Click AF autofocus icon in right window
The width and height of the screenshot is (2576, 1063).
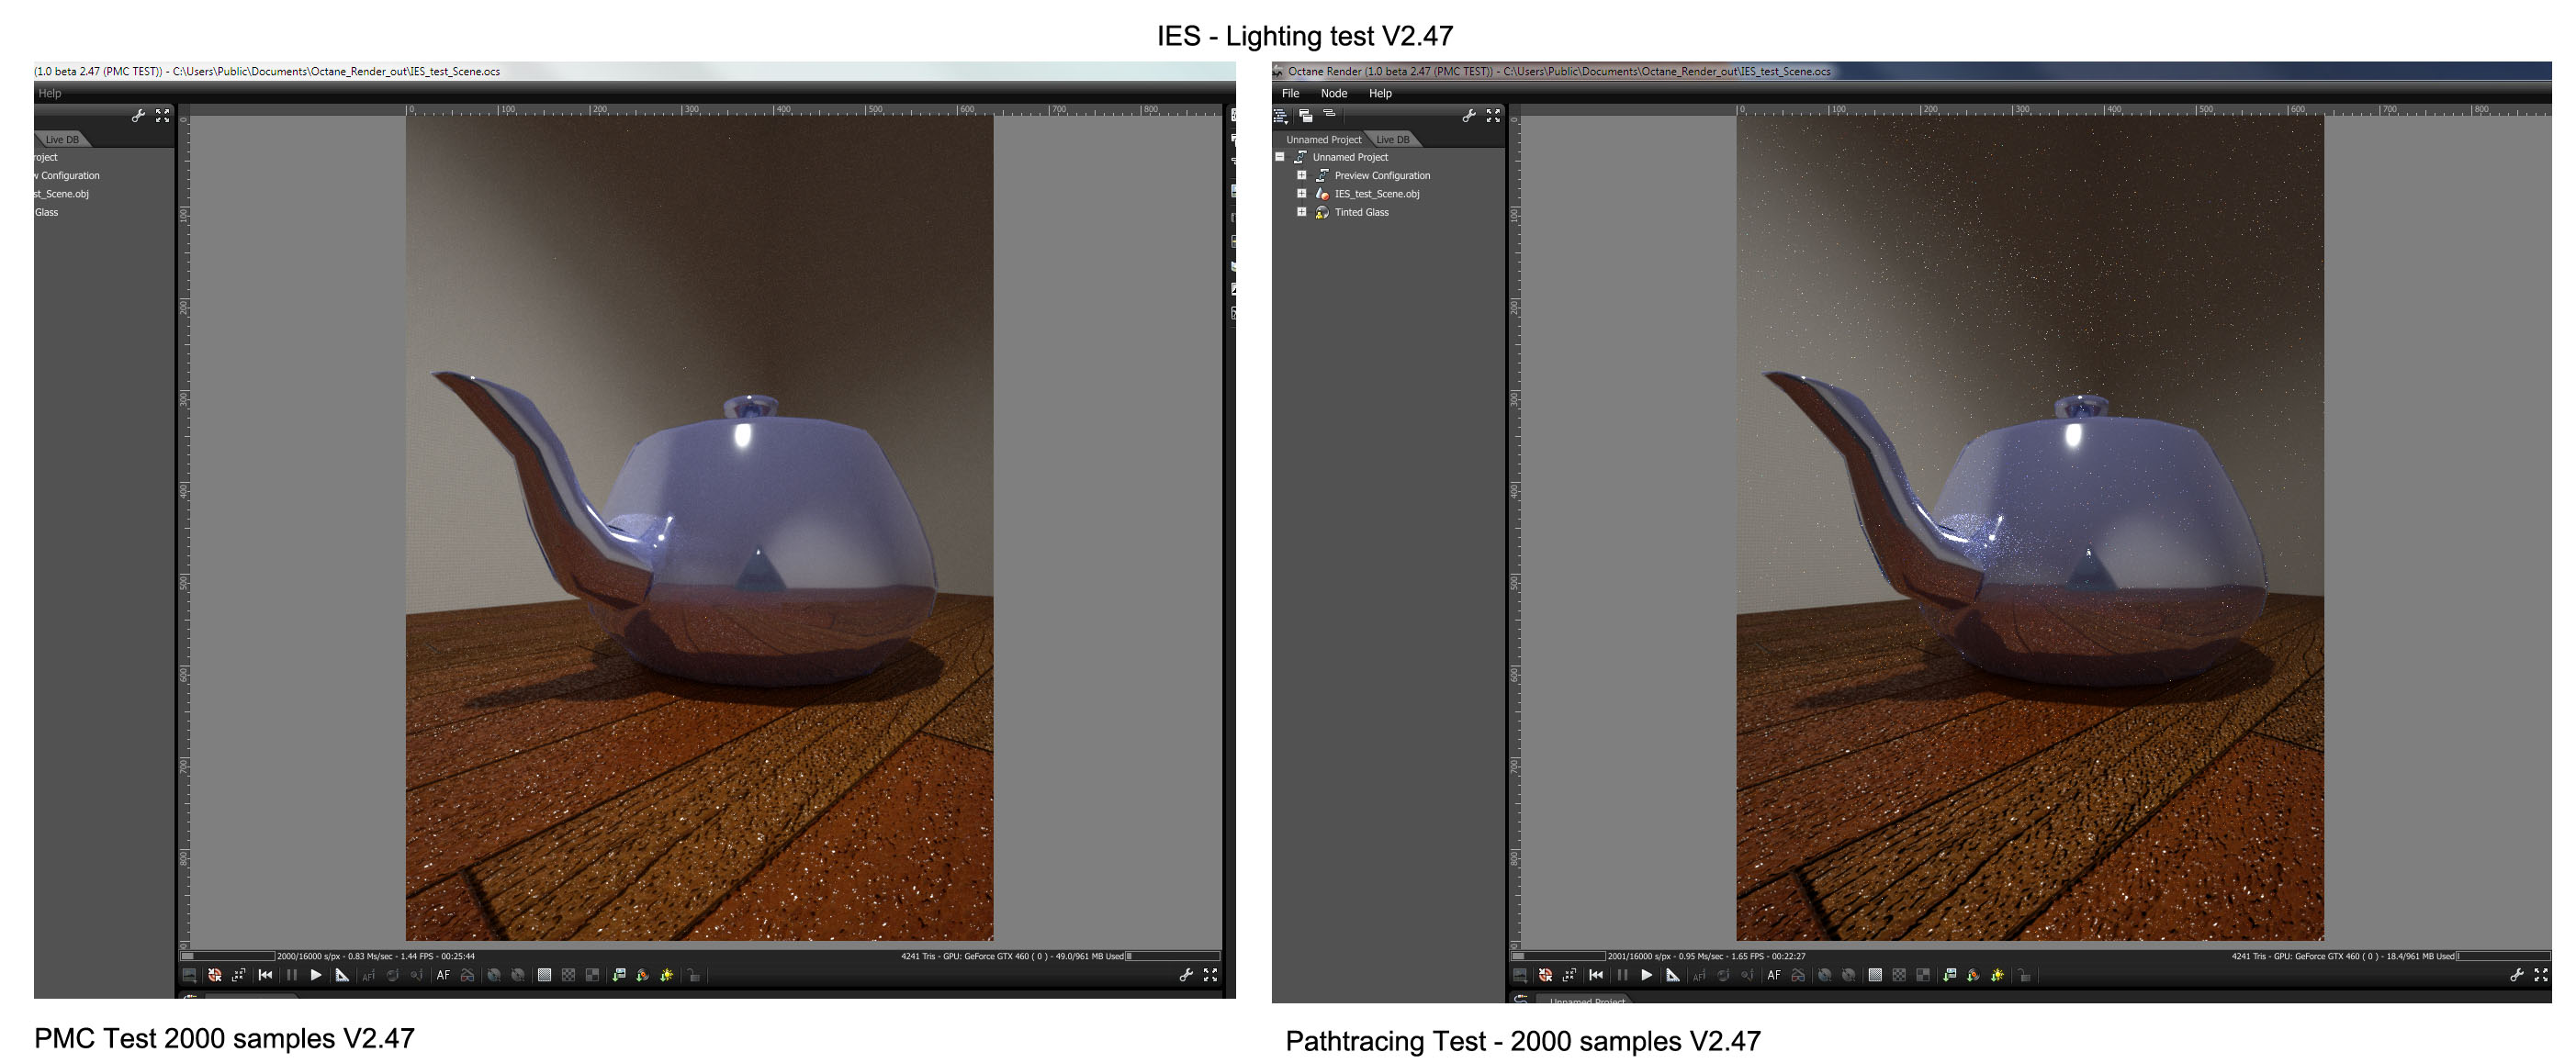coord(1773,975)
